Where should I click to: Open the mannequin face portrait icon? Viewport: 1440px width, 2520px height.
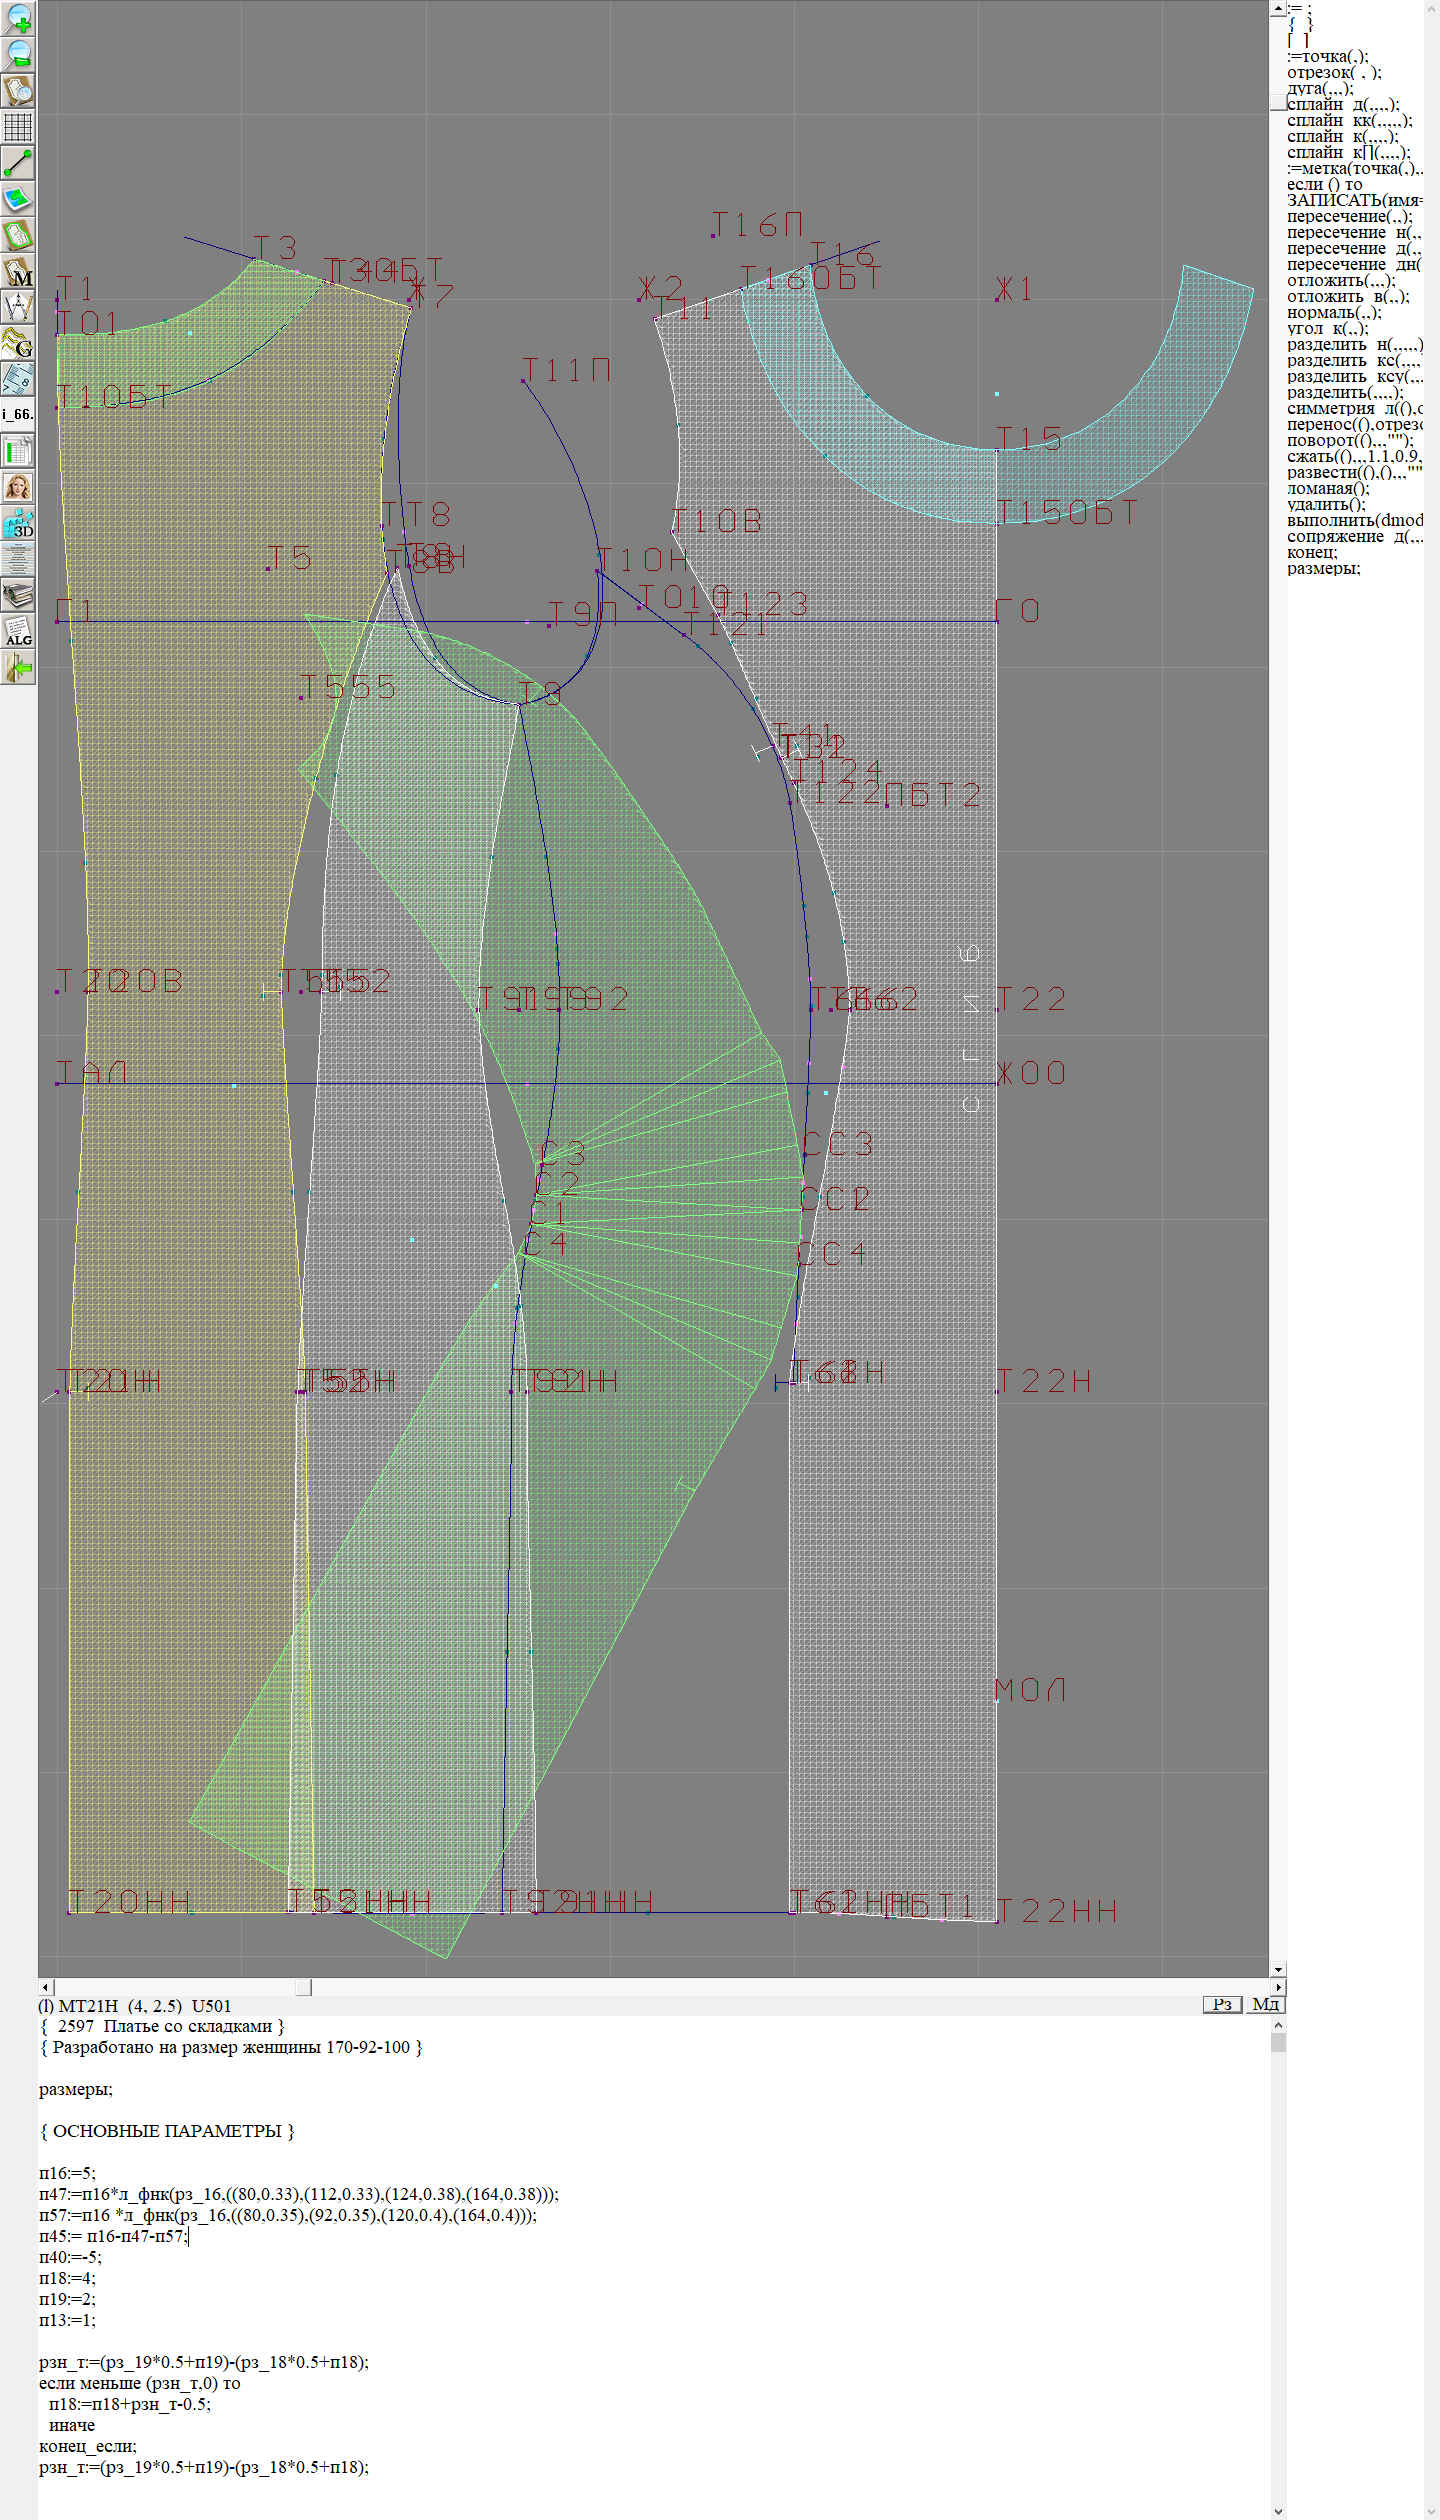[x=18, y=487]
